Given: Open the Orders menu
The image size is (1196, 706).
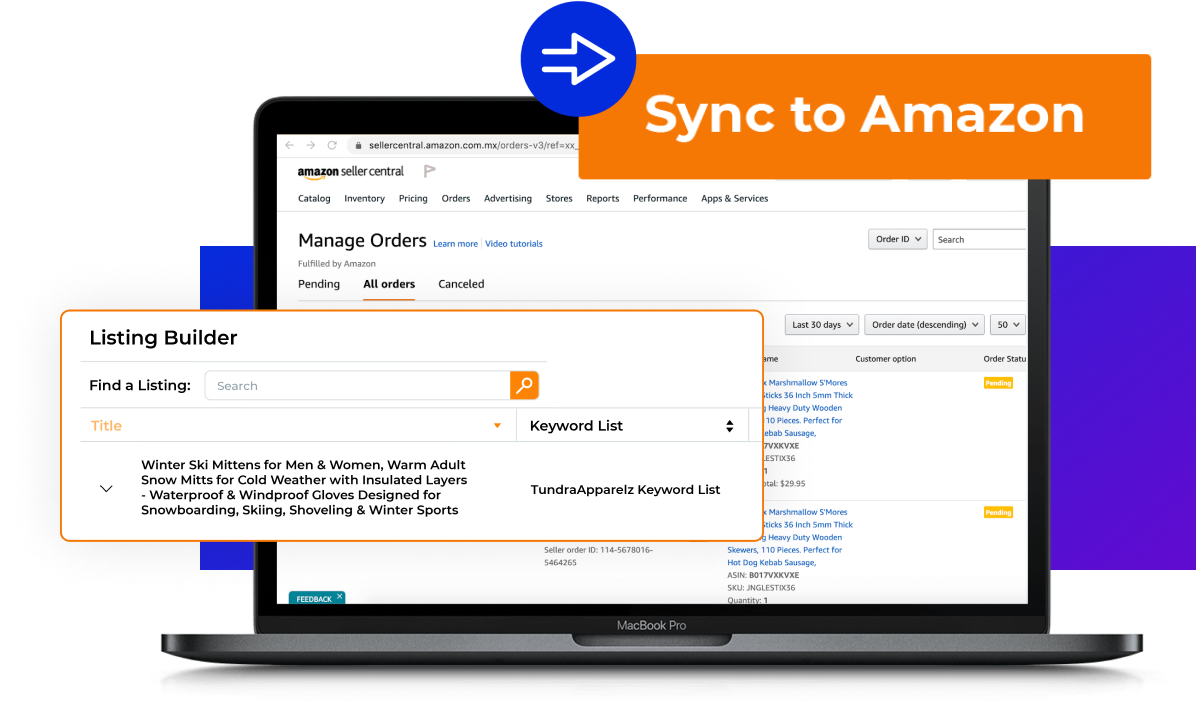Looking at the screenshot, I should tap(456, 198).
